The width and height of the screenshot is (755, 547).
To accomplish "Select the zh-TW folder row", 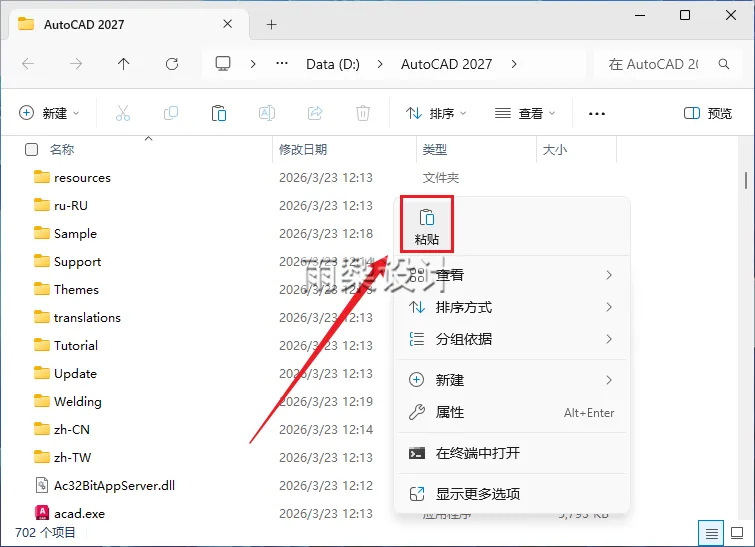I will tap(63, 457).
